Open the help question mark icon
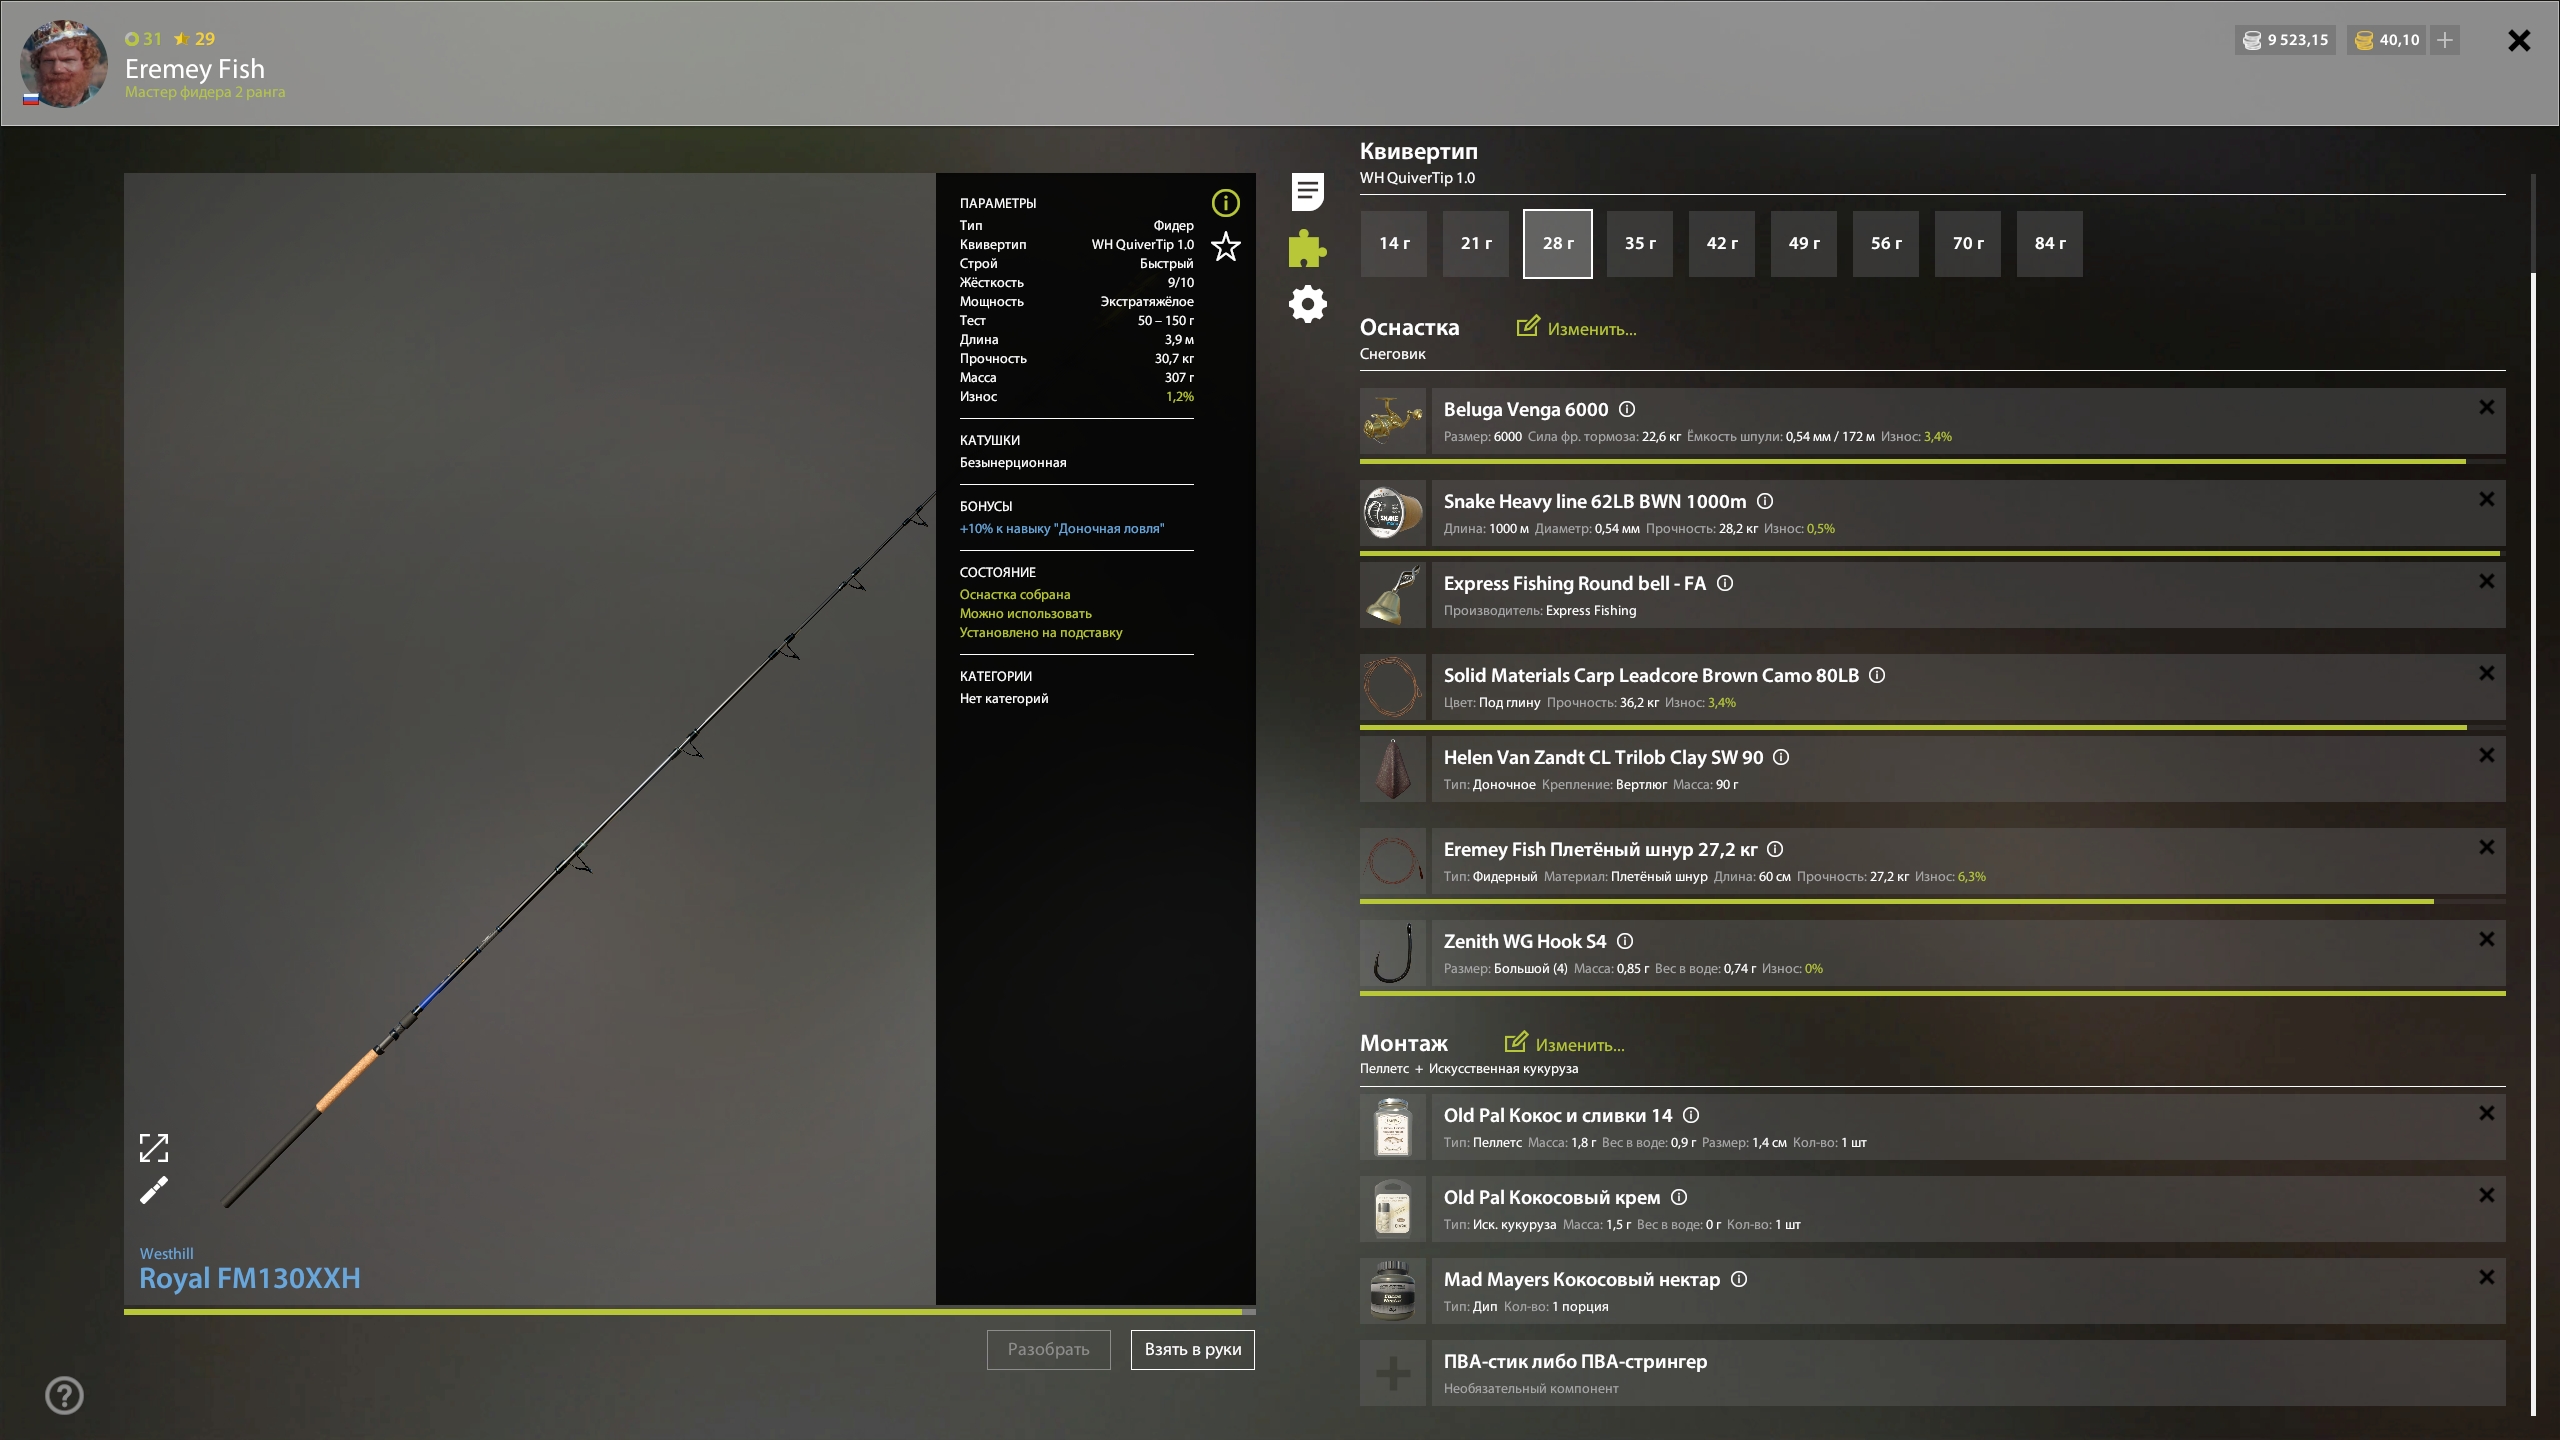The height and width of the screenshot is (1440, 2560). coord(64,1395)
